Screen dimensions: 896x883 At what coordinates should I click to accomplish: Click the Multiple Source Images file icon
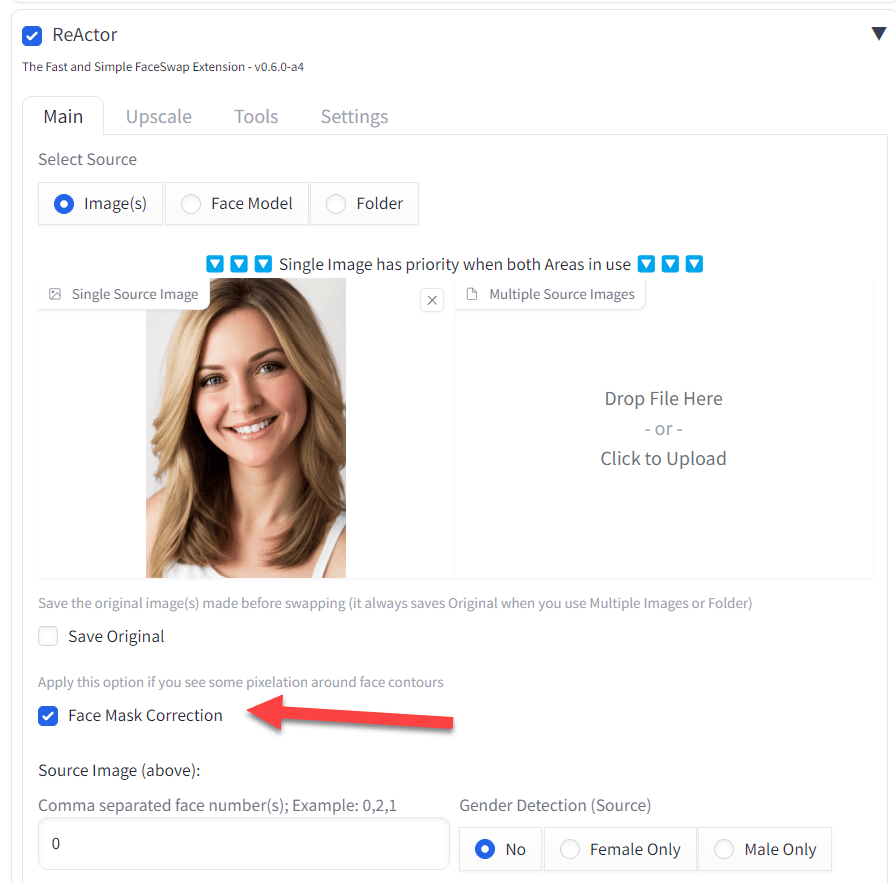click(x=472, y=294)
